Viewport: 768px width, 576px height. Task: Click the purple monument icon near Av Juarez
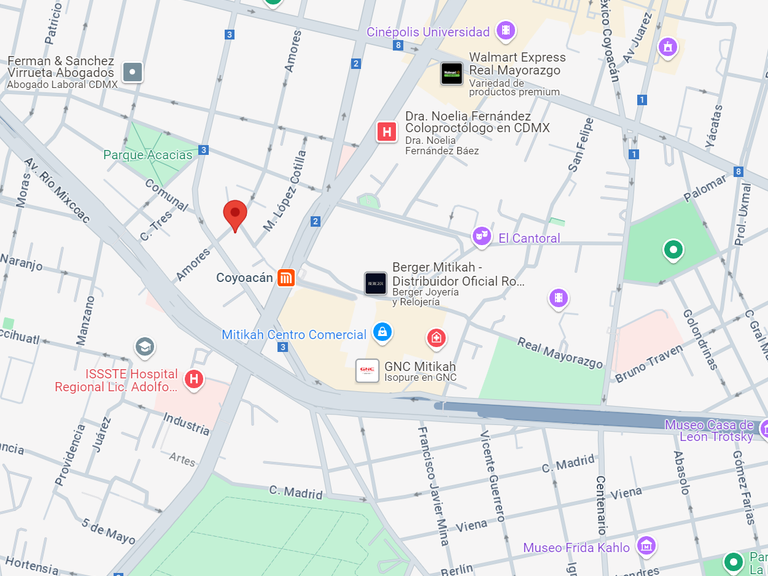click(x=668, y=48)
